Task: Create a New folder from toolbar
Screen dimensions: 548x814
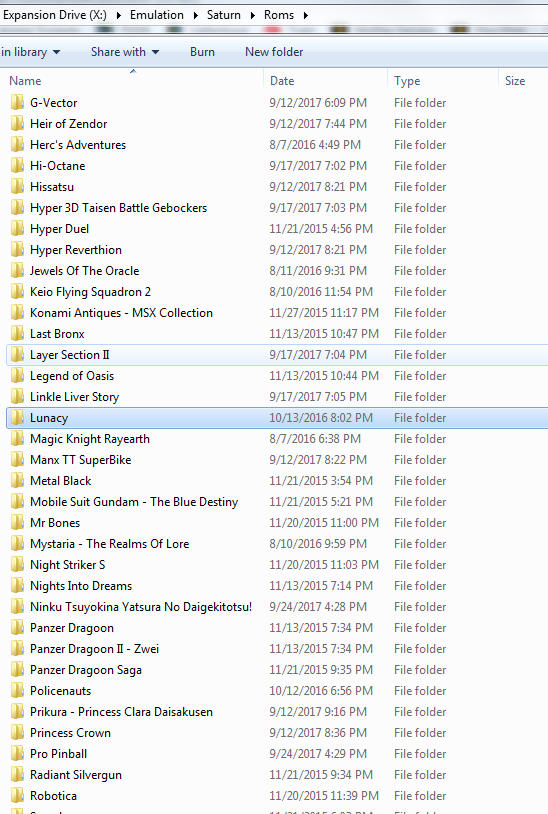Action: pos(274,52)
